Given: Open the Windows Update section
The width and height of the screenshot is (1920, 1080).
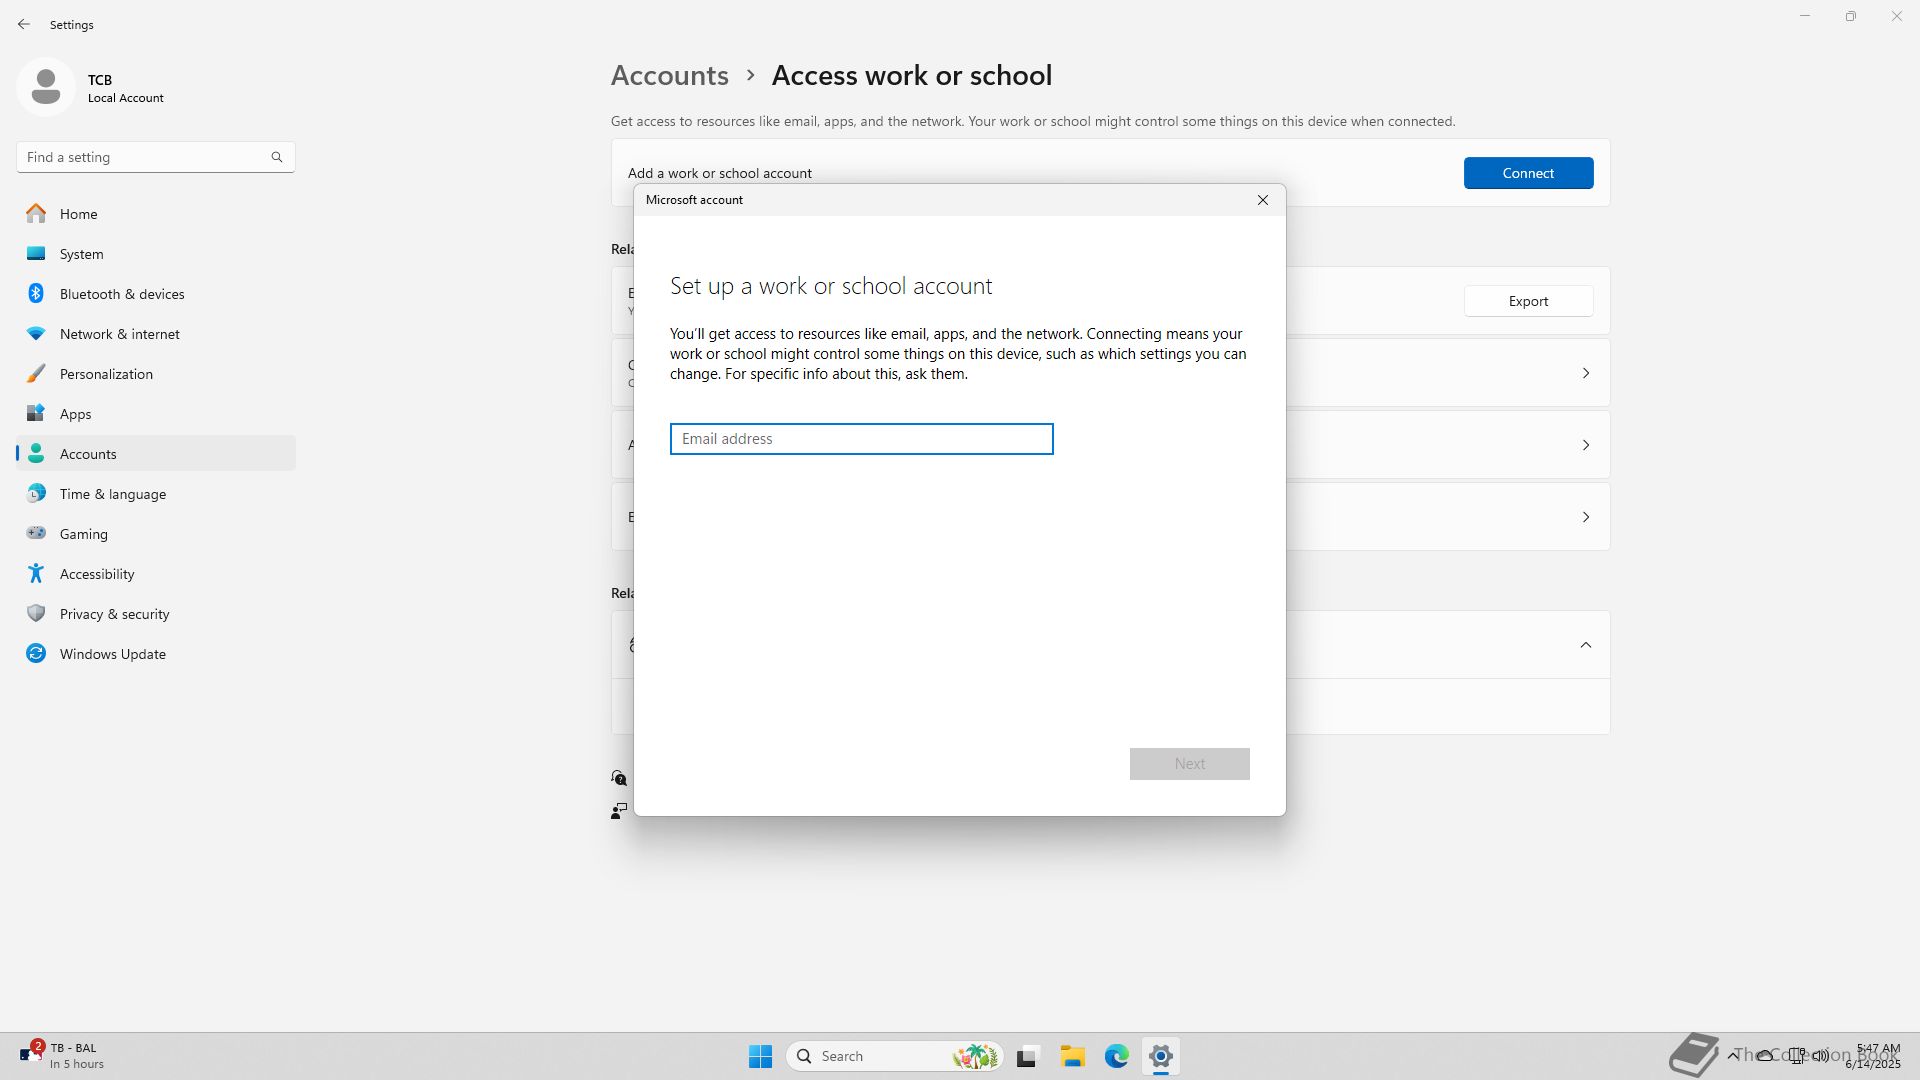Looking at the screenshot, I should coord(112,654).
